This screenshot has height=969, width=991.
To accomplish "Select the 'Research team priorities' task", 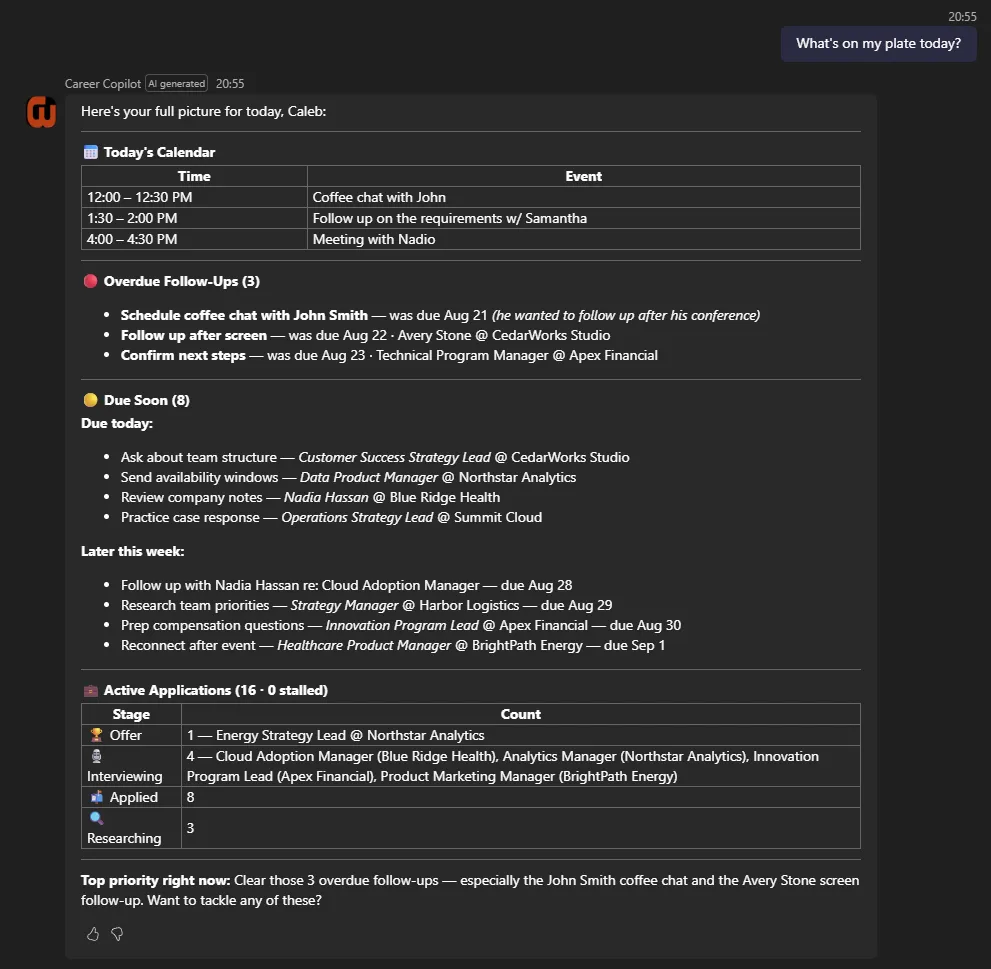I will point(367,606).
